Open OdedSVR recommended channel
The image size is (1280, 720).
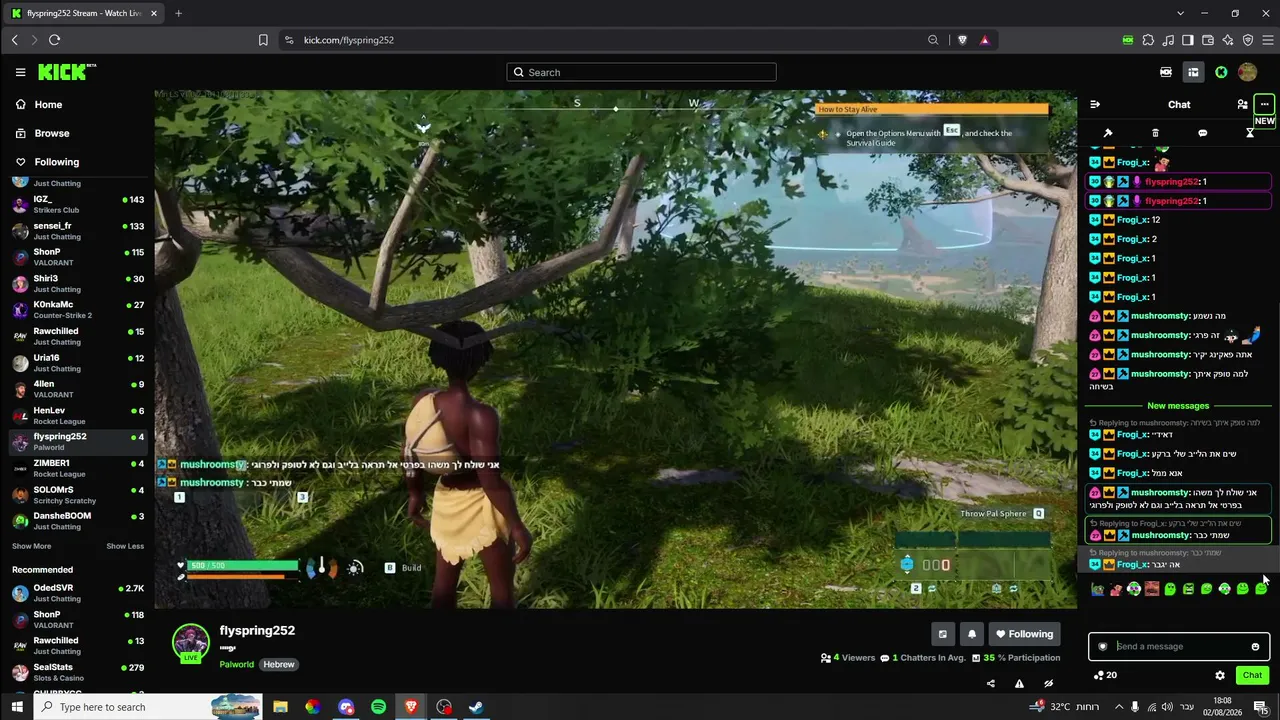[78, 593]
